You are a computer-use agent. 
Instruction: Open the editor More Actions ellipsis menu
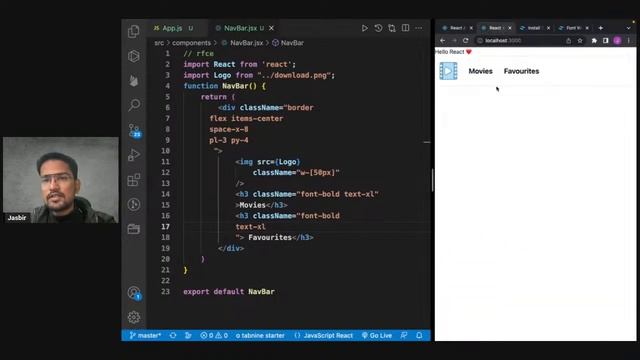pyautogui.click(x=419, y=28)
